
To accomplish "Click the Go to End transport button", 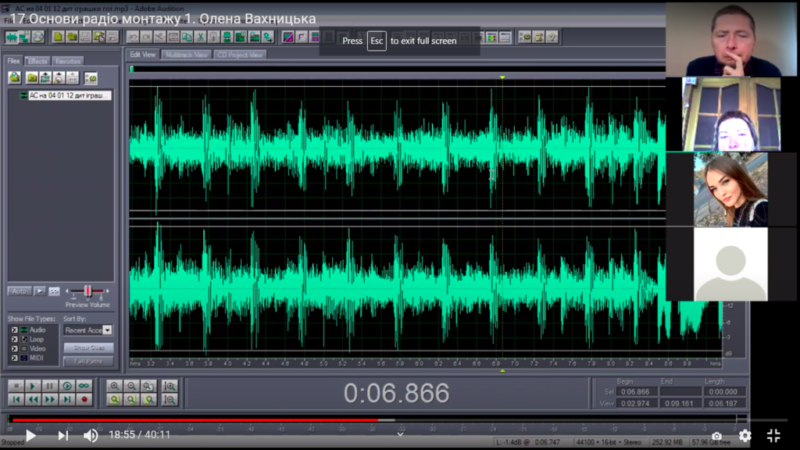I will 67,399.
